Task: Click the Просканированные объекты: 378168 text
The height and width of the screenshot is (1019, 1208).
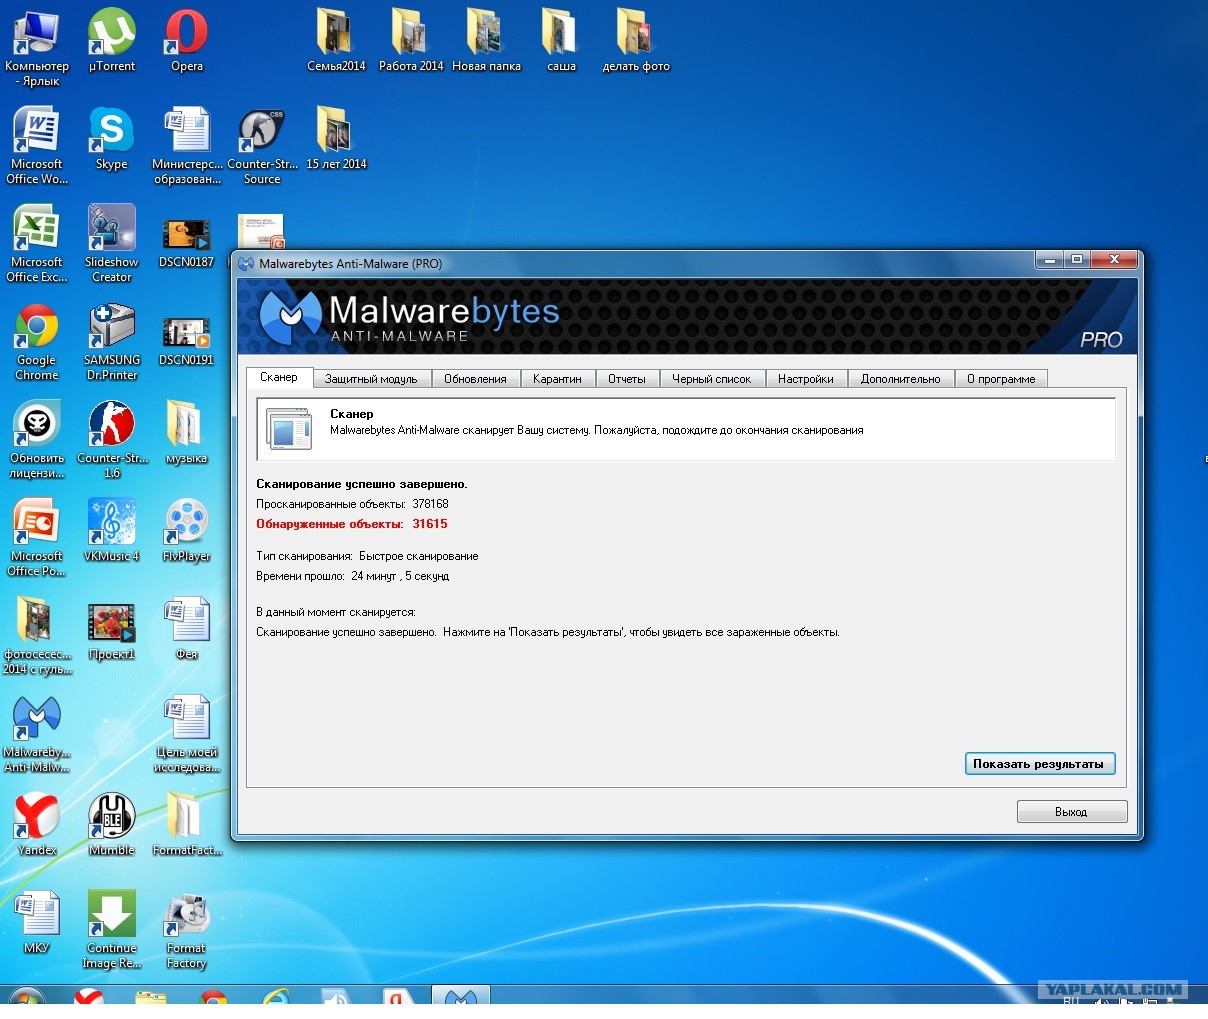Action: point(352,504)
